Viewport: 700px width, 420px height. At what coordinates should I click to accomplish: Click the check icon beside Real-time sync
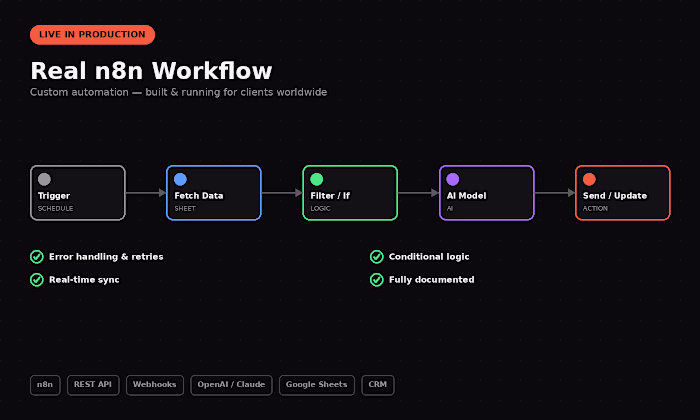click(x=37, y=280)
